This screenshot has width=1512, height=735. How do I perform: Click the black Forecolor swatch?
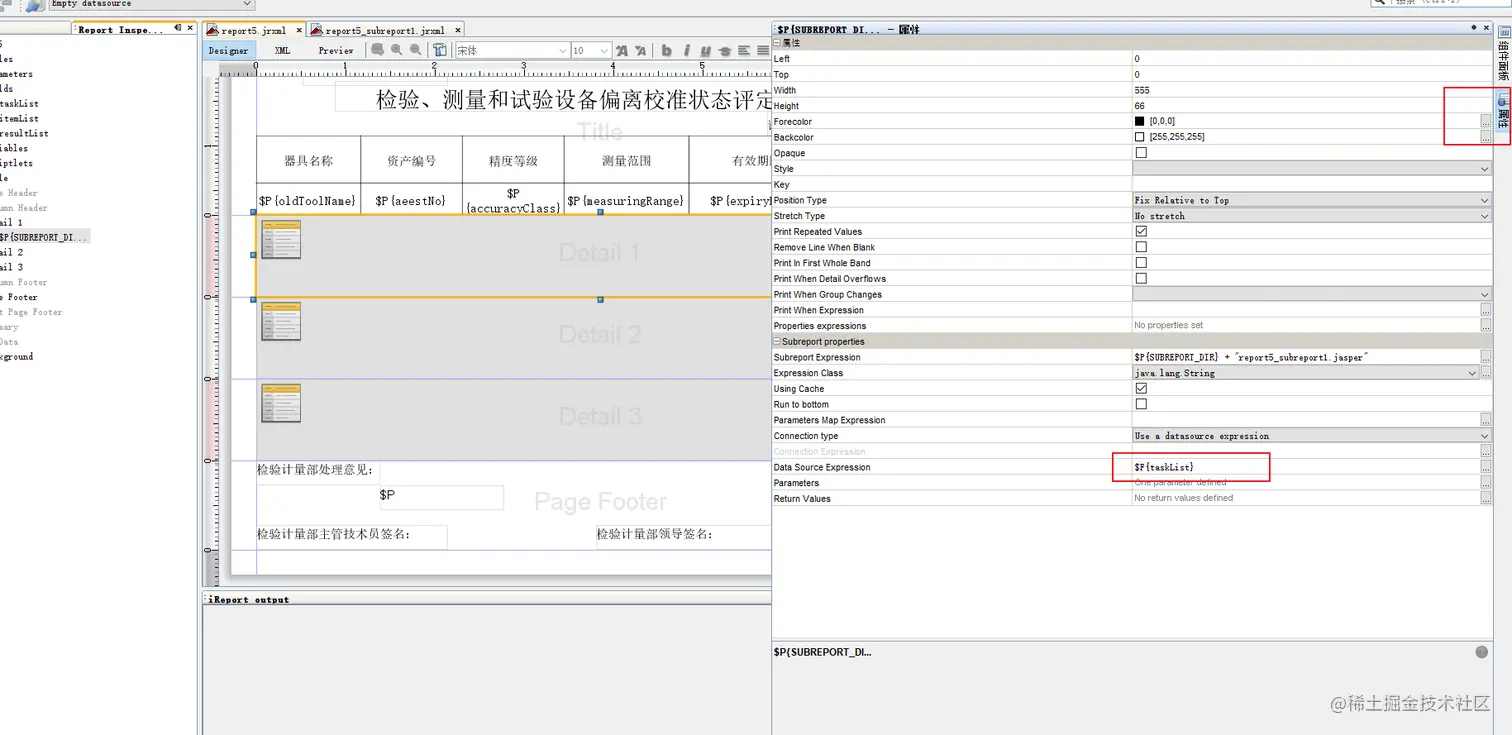(x=1140, y=121)
